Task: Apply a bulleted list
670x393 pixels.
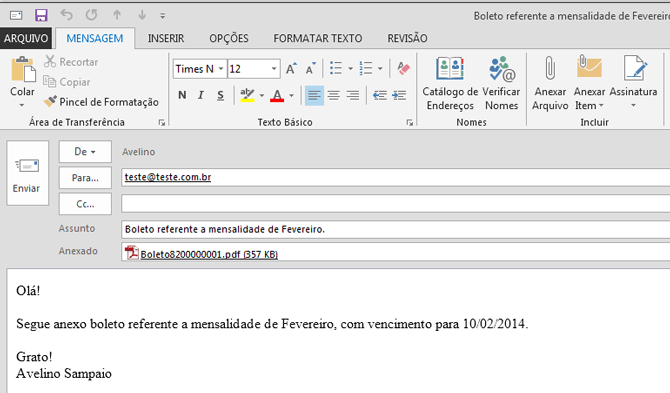Action: [x=336, y=68]
